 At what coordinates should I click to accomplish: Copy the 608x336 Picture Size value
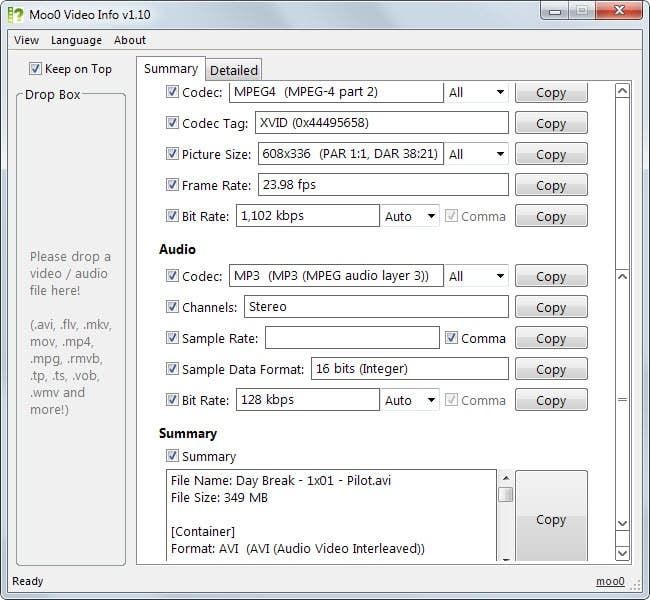tap(551, 154)
